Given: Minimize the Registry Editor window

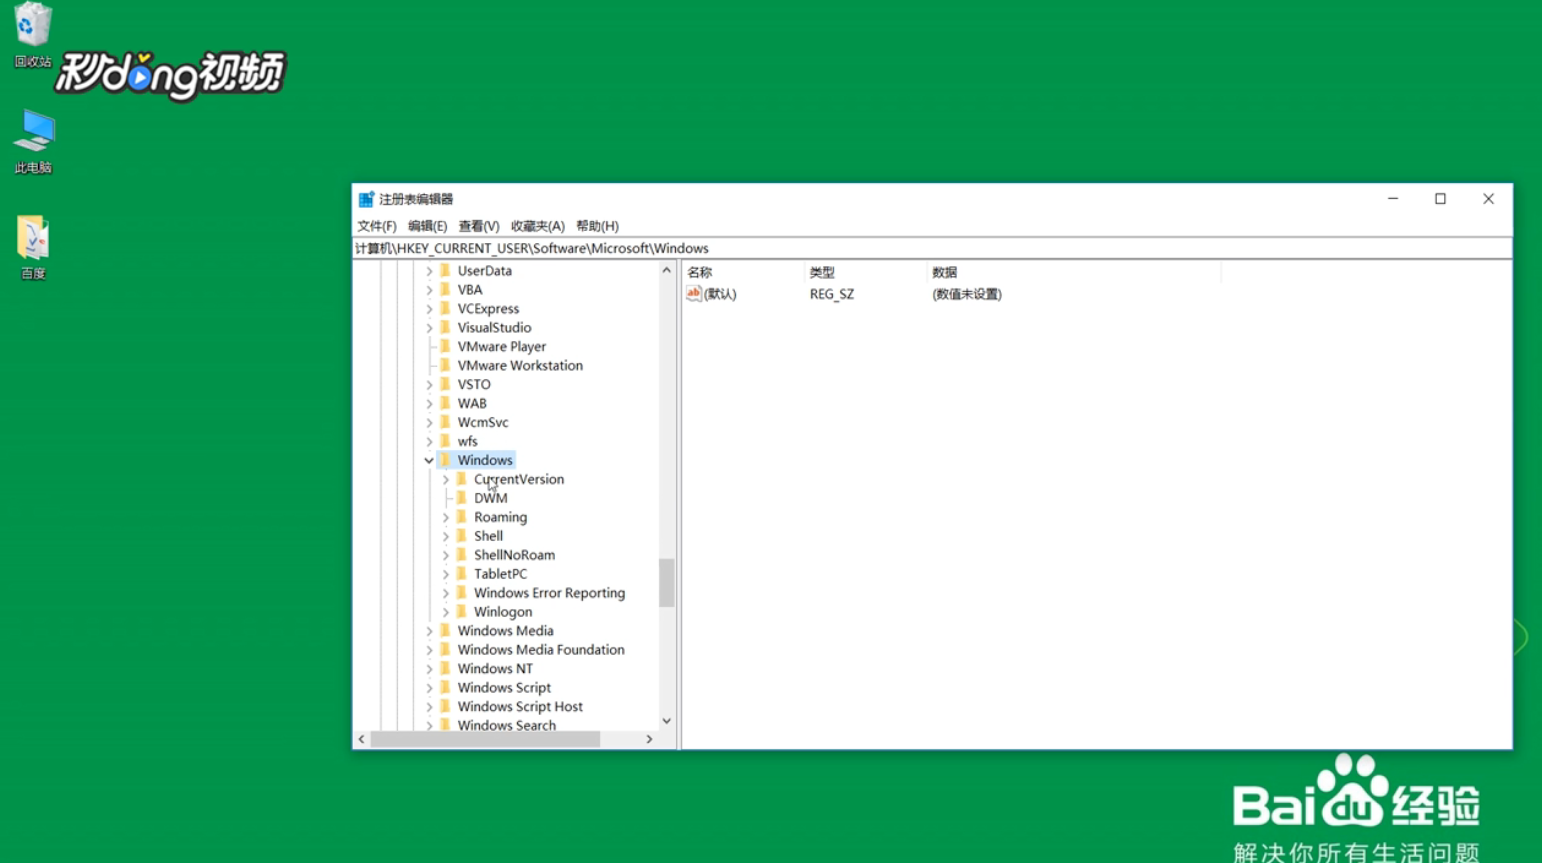Looking at the screenshot, I should pyautogui.click(x=1392, y=199).
